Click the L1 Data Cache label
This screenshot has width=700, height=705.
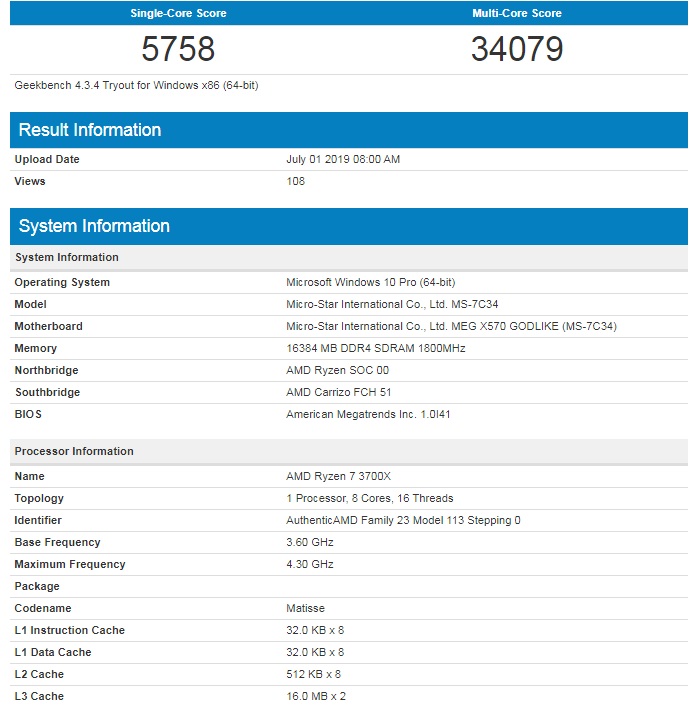coord(53,652)
